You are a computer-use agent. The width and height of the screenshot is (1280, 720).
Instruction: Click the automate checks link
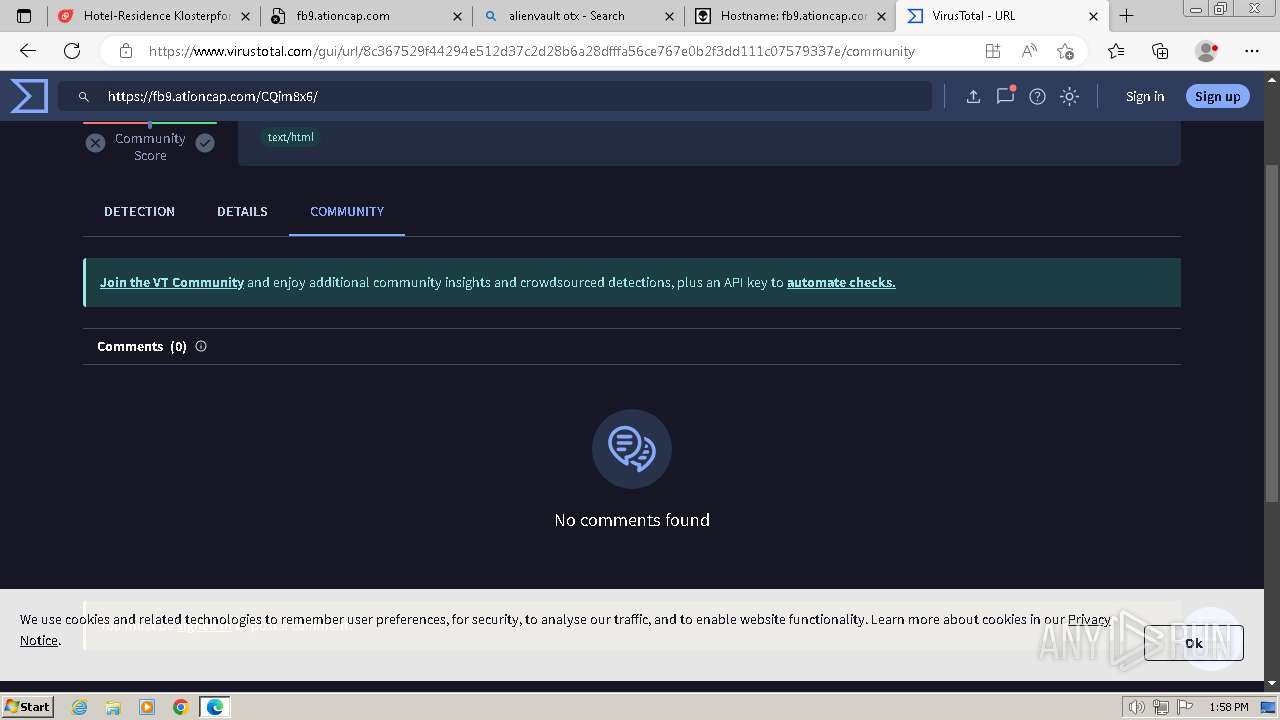point(841,282)
